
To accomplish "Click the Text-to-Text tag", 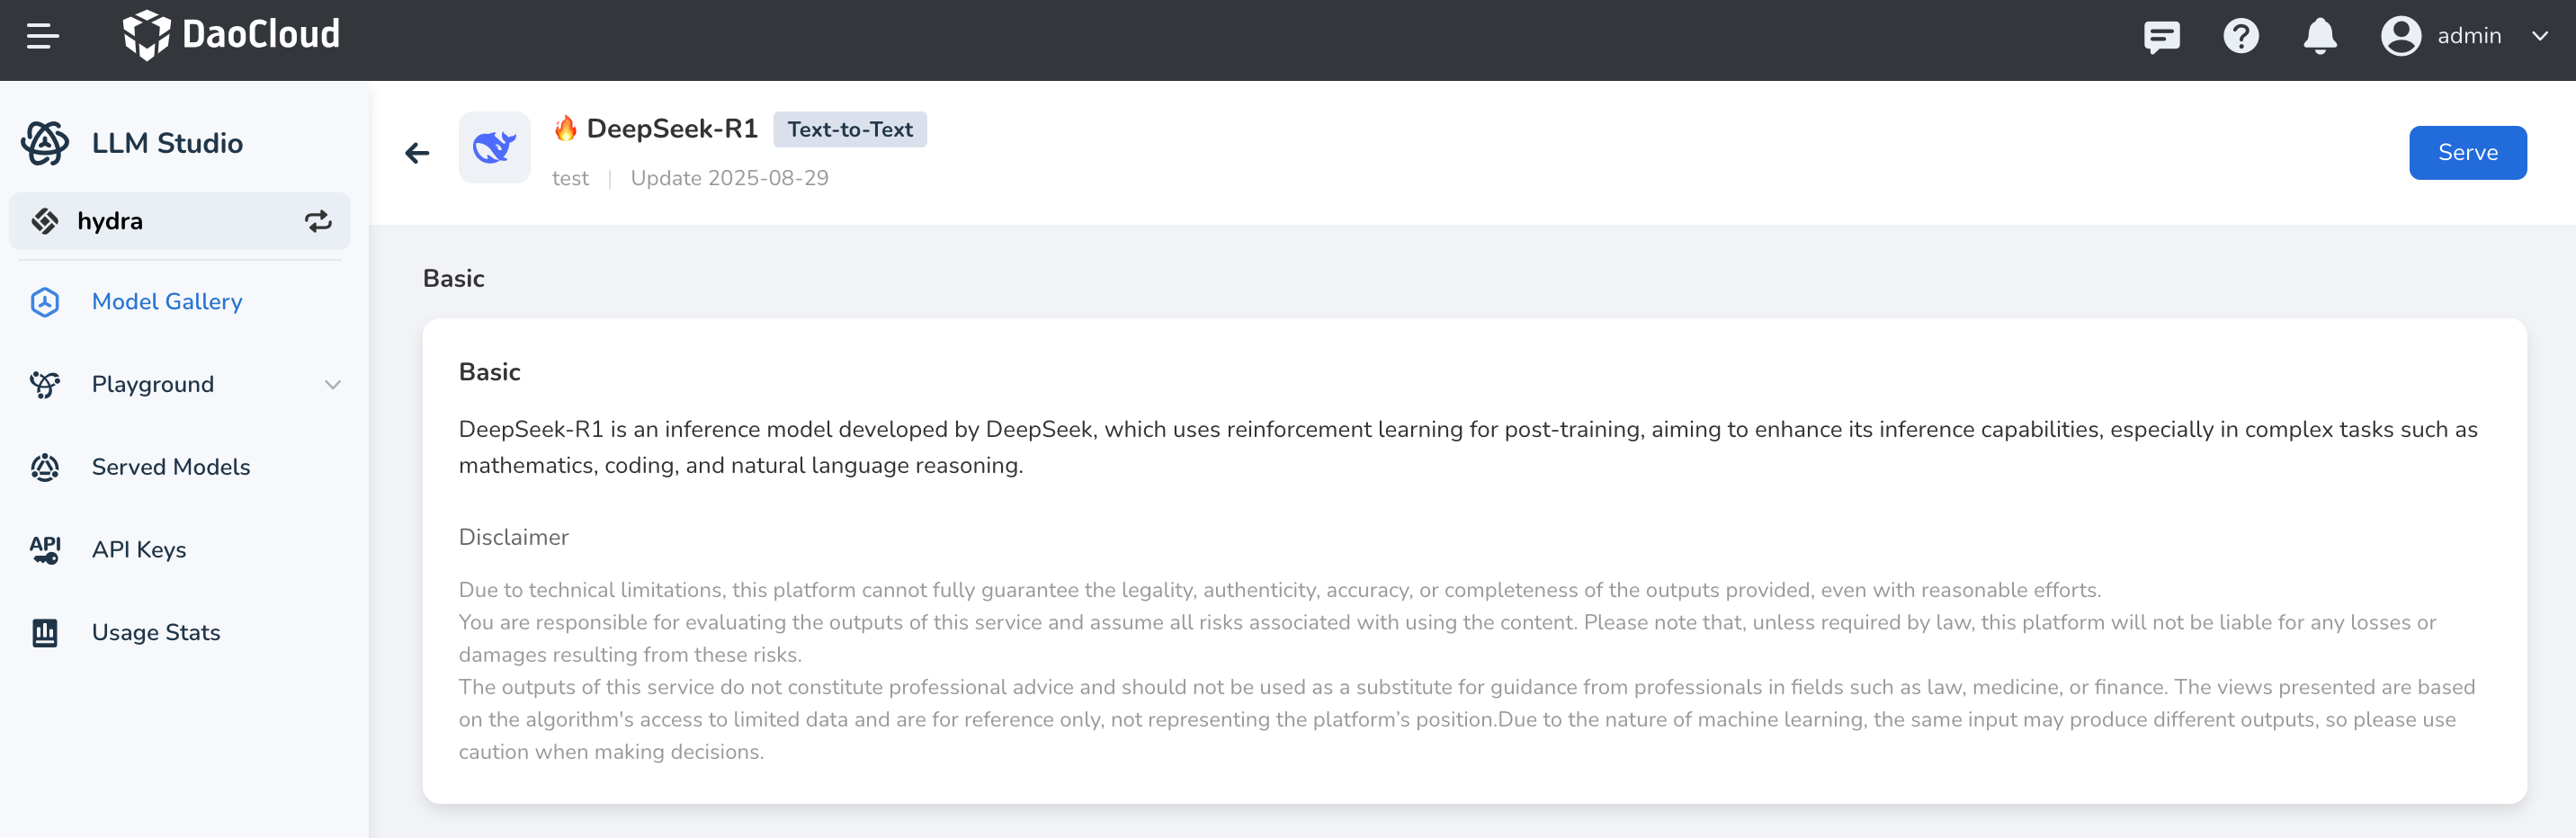I will [x=849, y=130].
